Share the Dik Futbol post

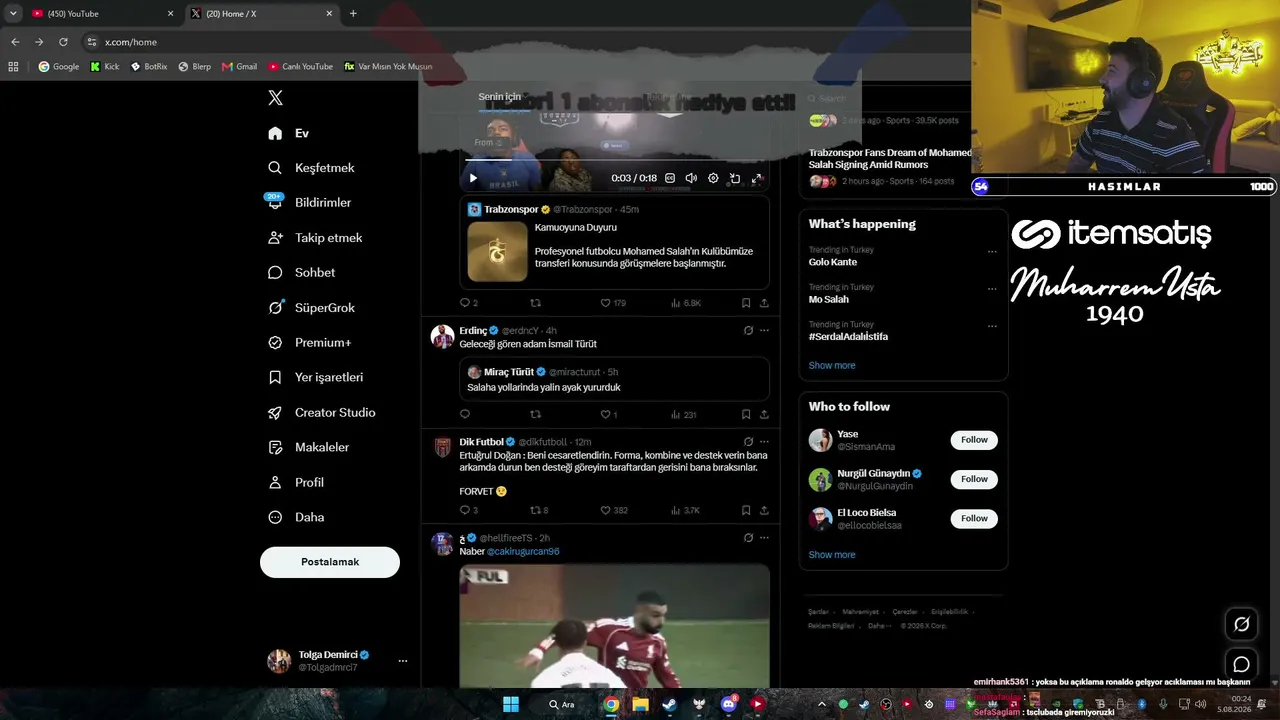pos(765,510)
